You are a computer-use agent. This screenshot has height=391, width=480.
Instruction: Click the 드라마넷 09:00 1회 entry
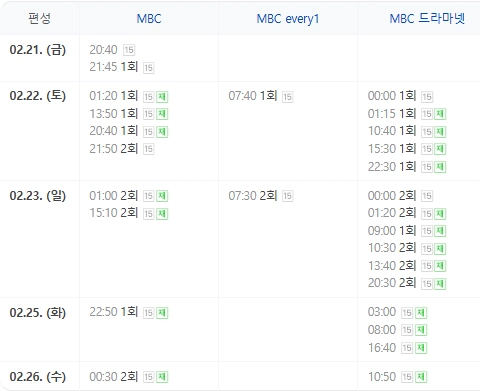click(x=392, y=231)
